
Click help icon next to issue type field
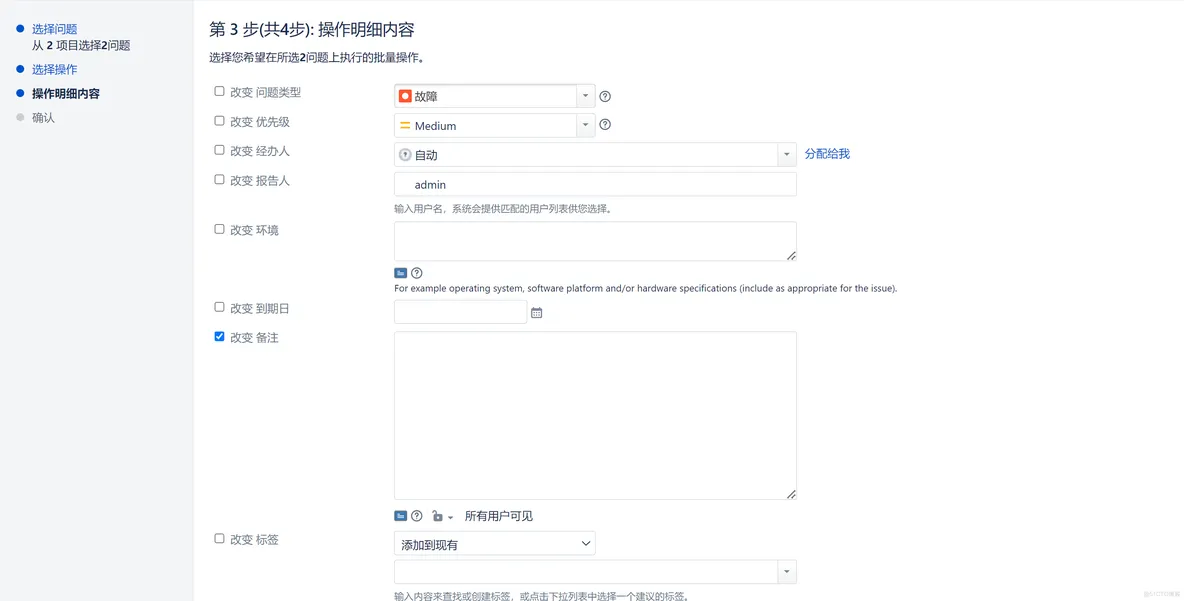[x=605, y=96]
